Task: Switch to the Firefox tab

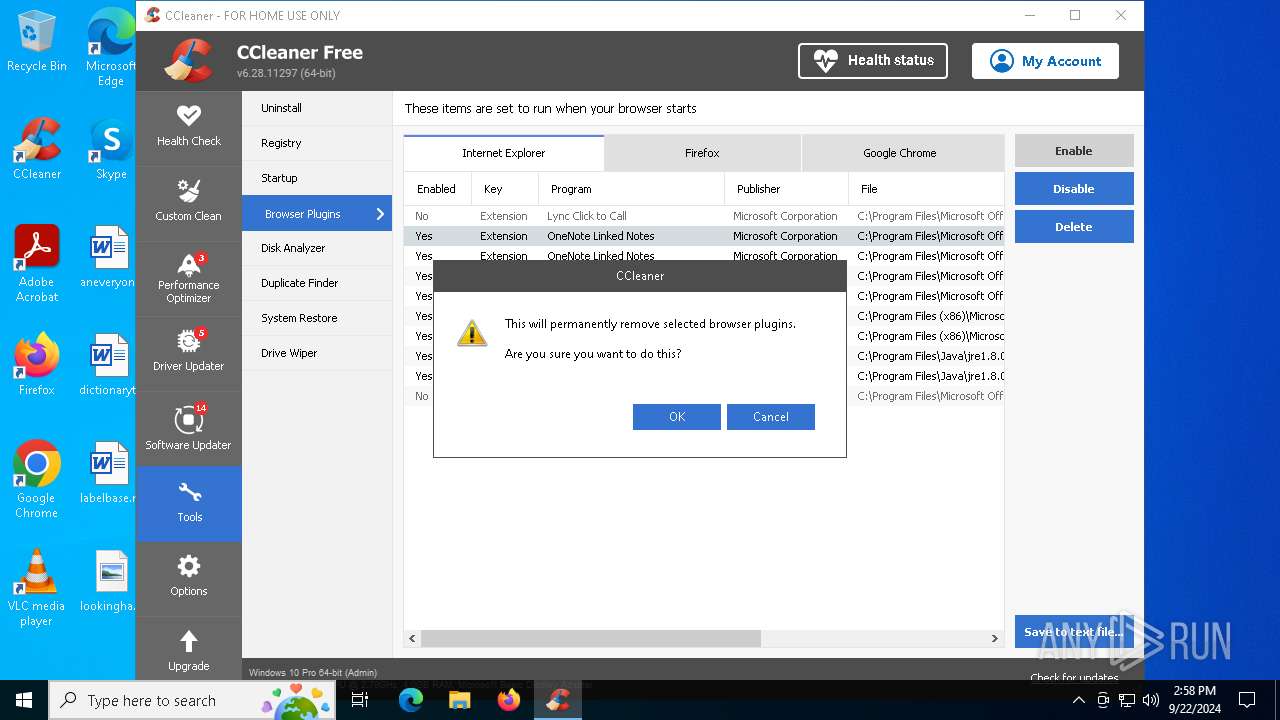Action: [x=702, y=153]
